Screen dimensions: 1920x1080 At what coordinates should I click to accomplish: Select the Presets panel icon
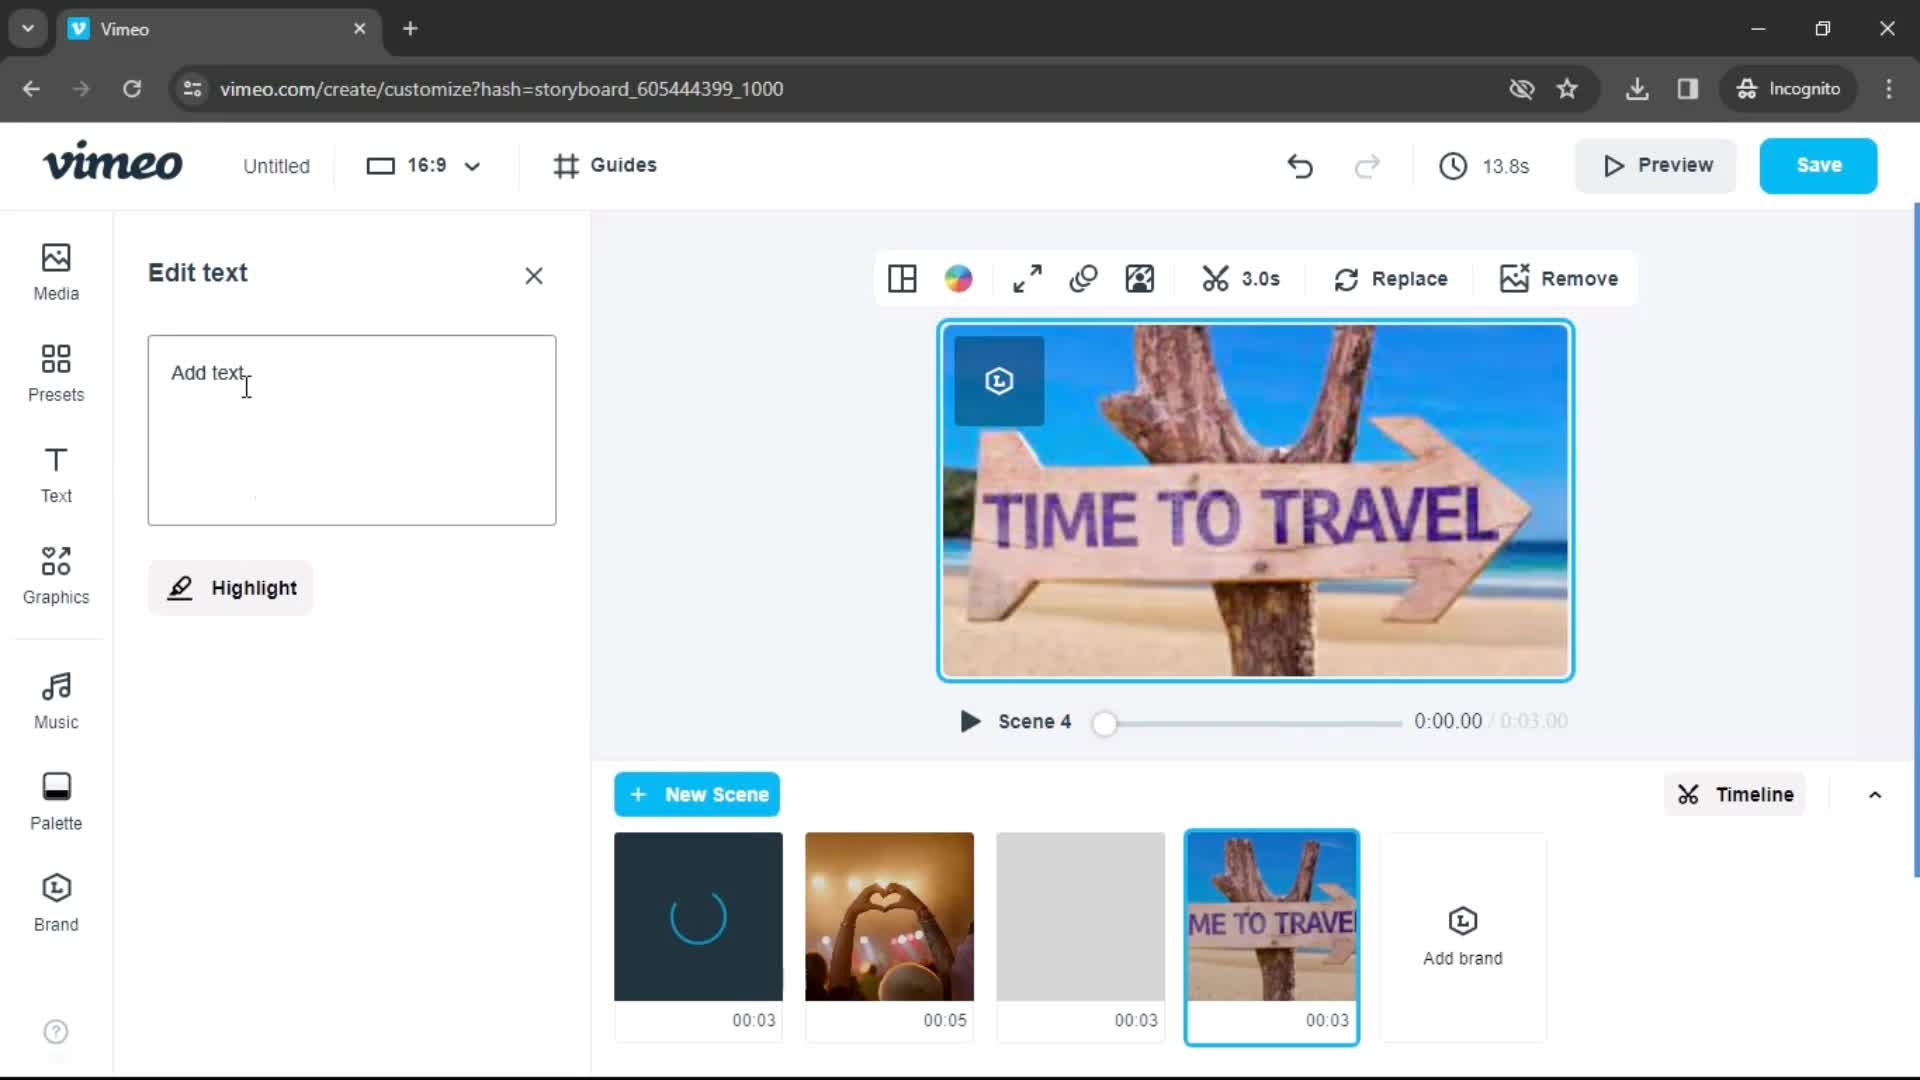click(x=55, y=372)
